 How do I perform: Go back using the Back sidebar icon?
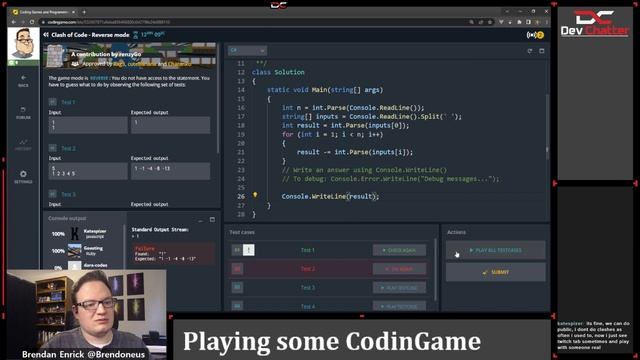coord(23,80)
